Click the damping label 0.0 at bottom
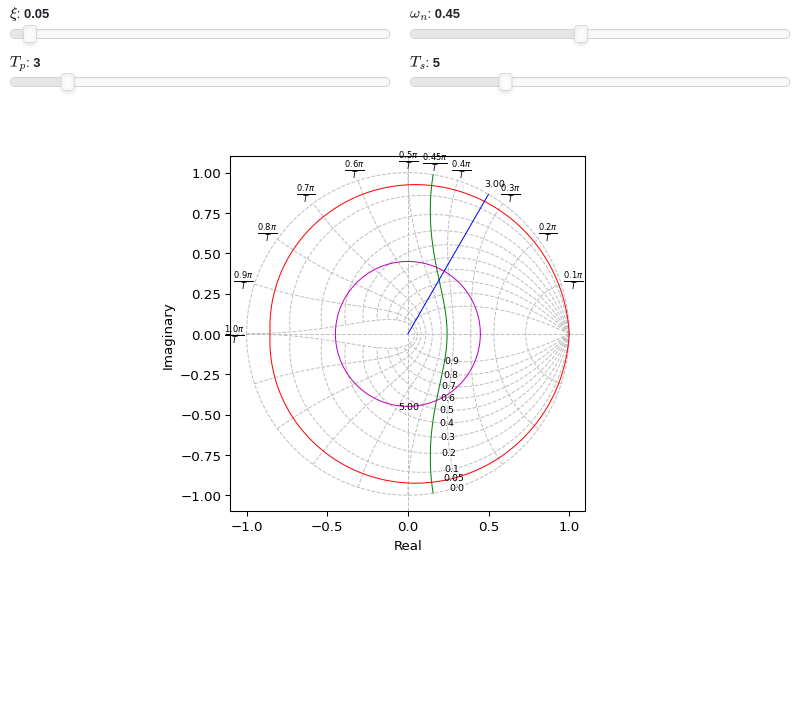 457,488
